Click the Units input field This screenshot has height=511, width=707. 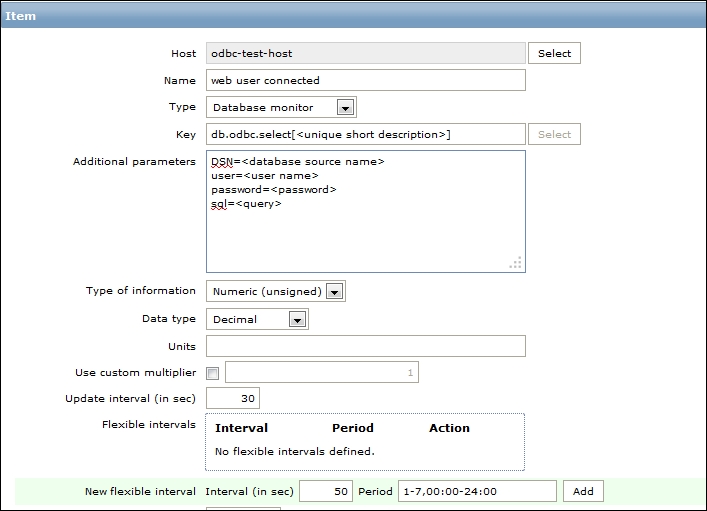(x=365, y=346)
